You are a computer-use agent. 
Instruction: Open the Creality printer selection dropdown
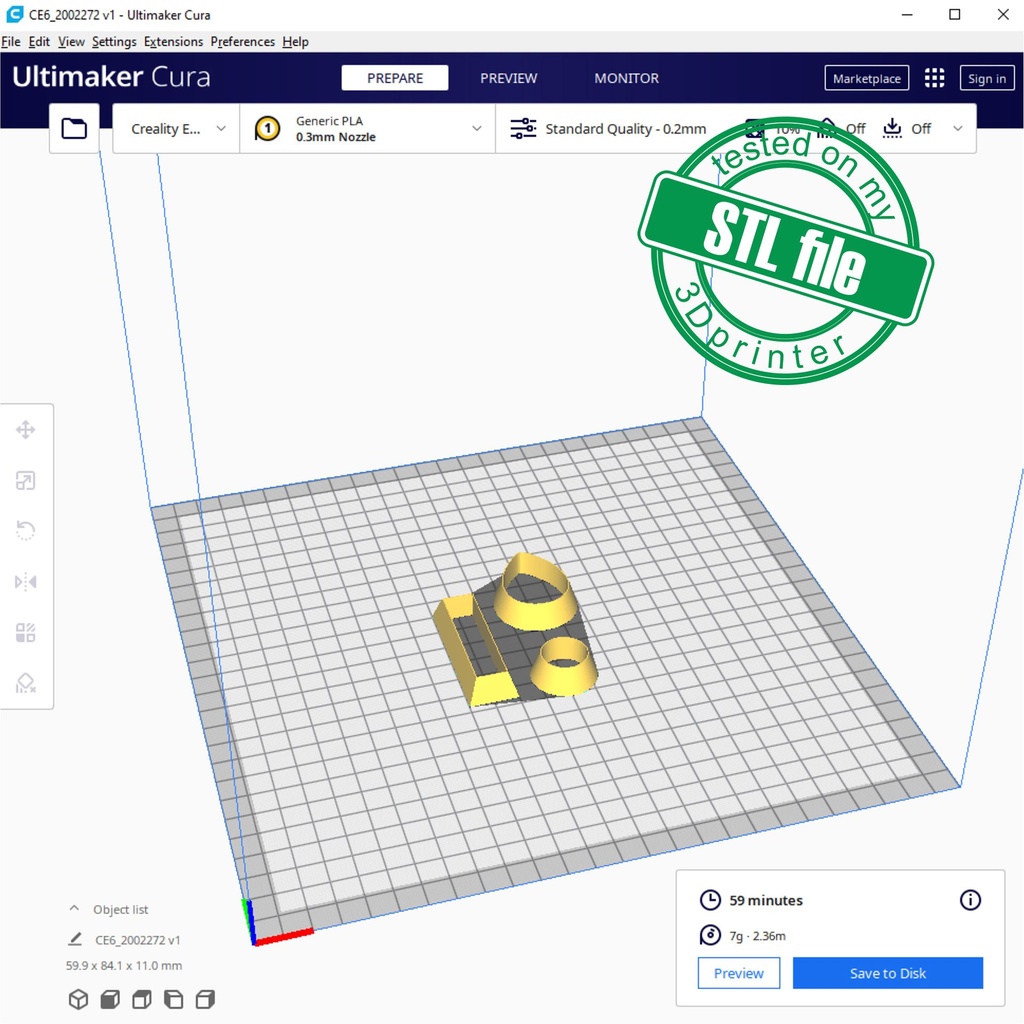pyautogui.click(x=175, y=128)
